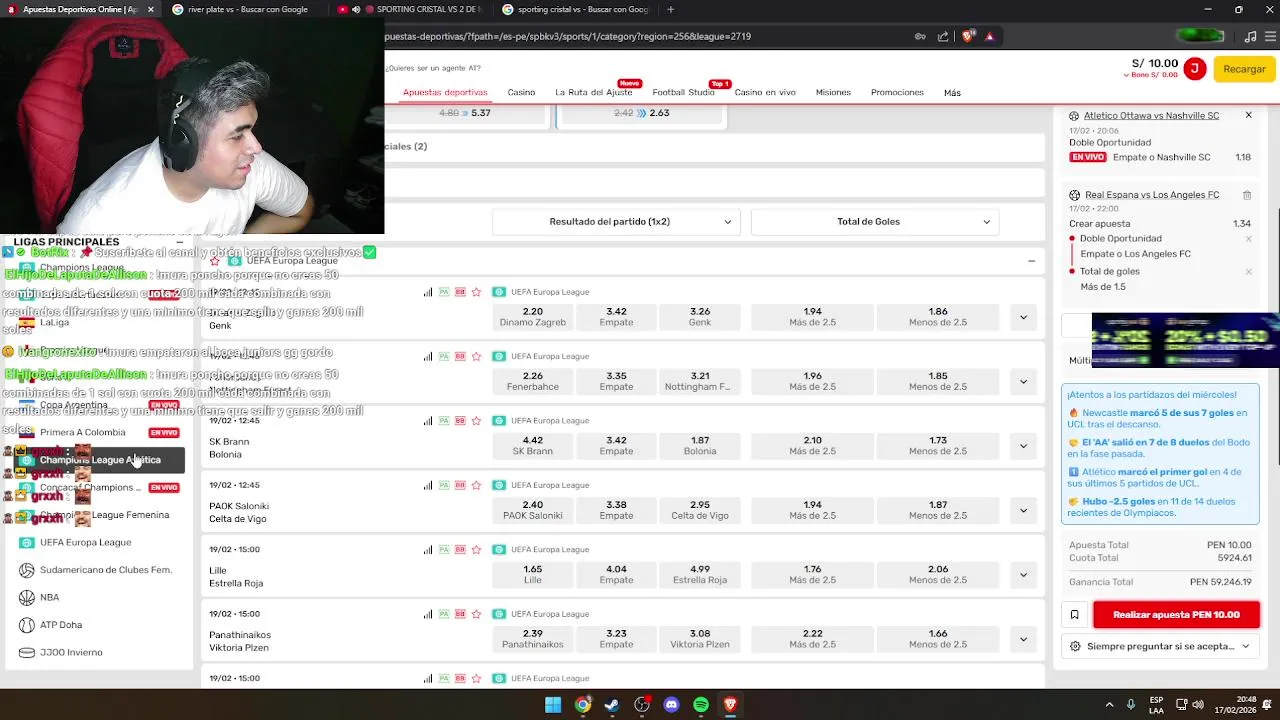Expand more markets for Panathinaikos match
Screen dimensions: 1280x720
tap(1023, 639)
